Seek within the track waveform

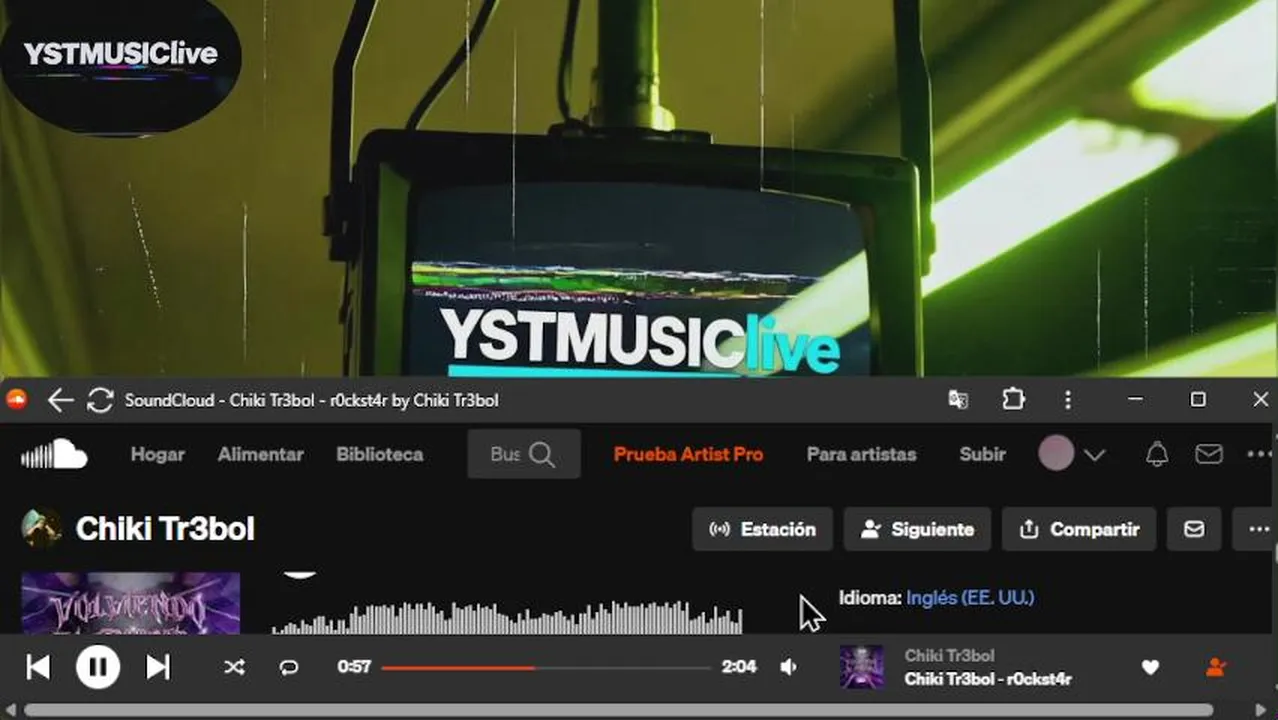pos(507,617)
